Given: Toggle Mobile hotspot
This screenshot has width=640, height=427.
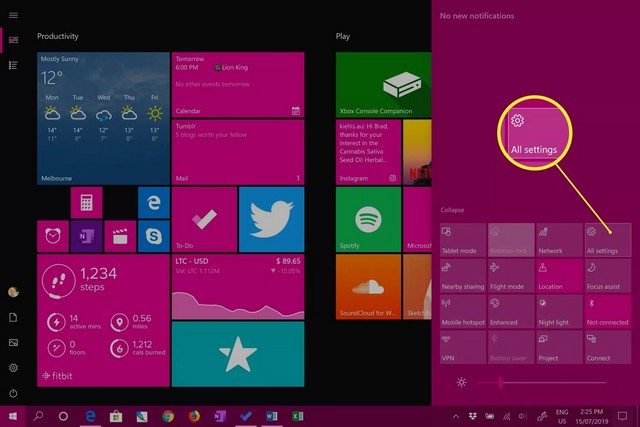Looking at the screenshot, I should click(463, 311).
